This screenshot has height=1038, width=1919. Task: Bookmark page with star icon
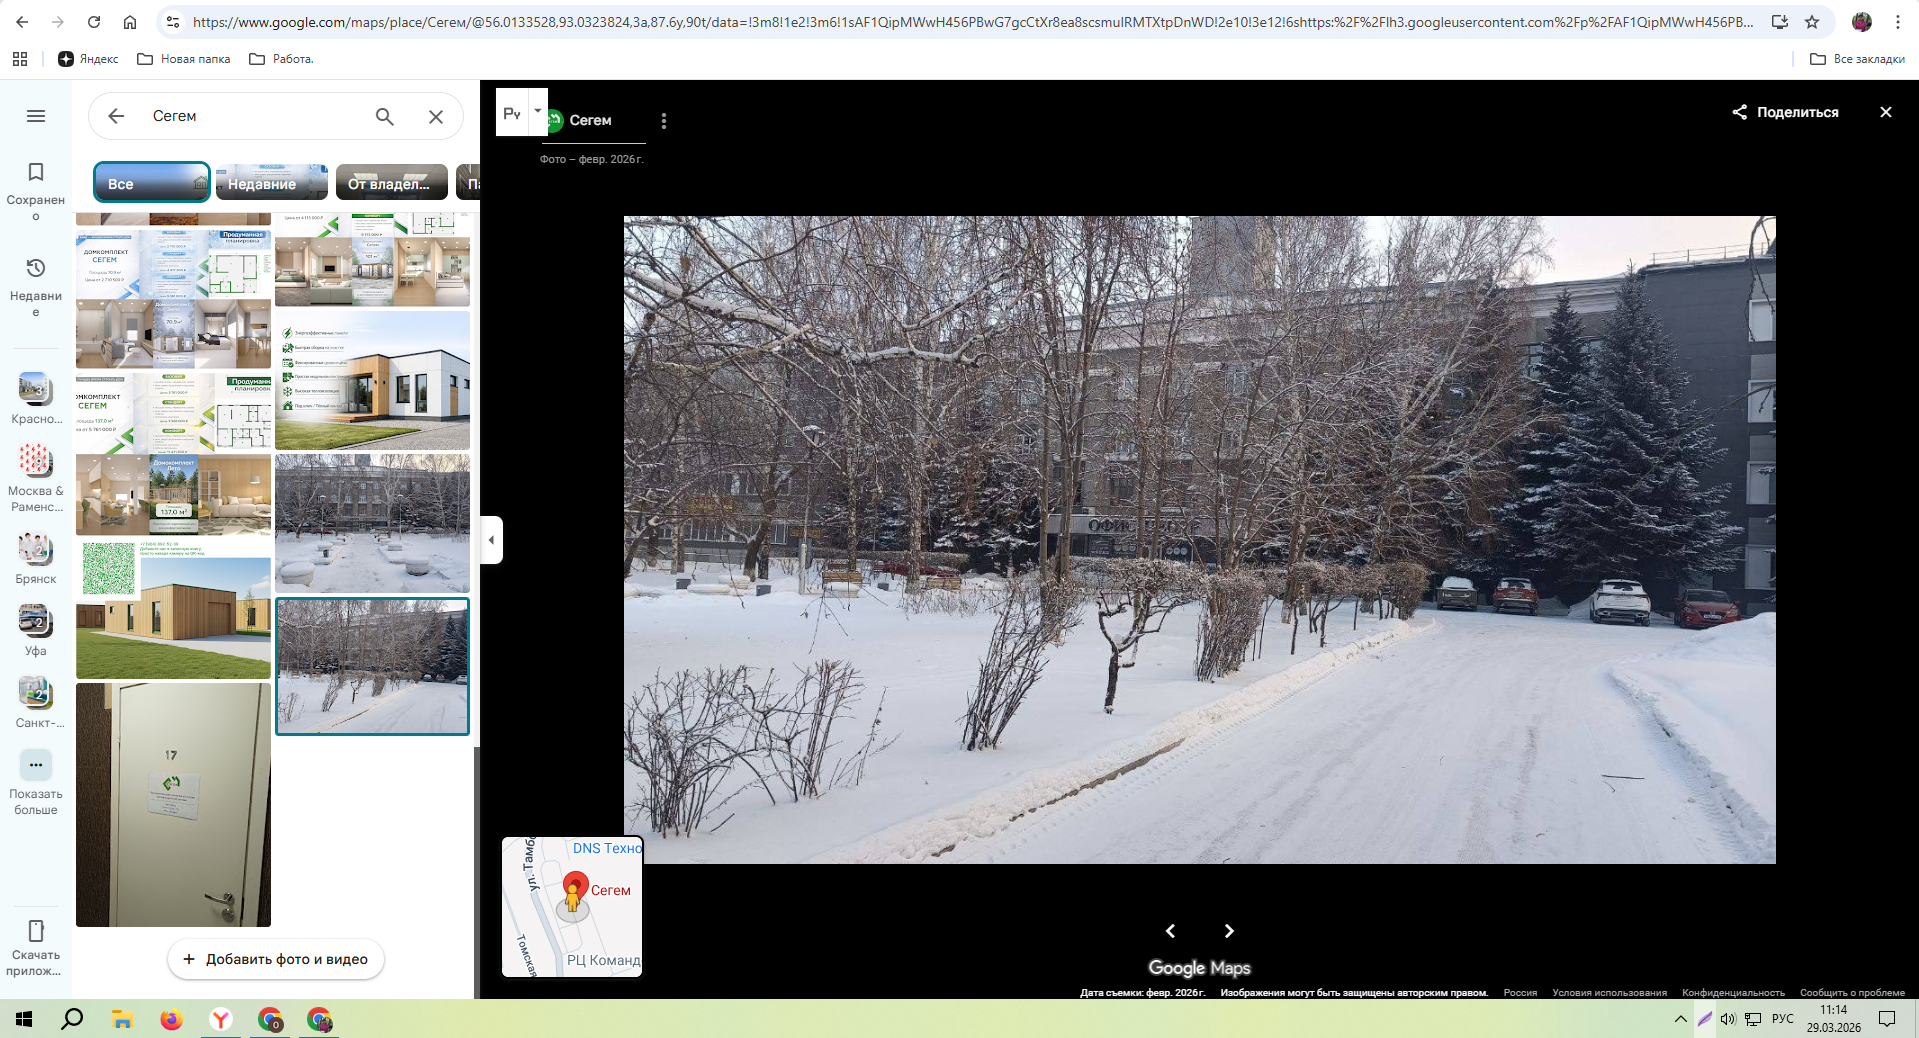click(x=1812, y=22)
